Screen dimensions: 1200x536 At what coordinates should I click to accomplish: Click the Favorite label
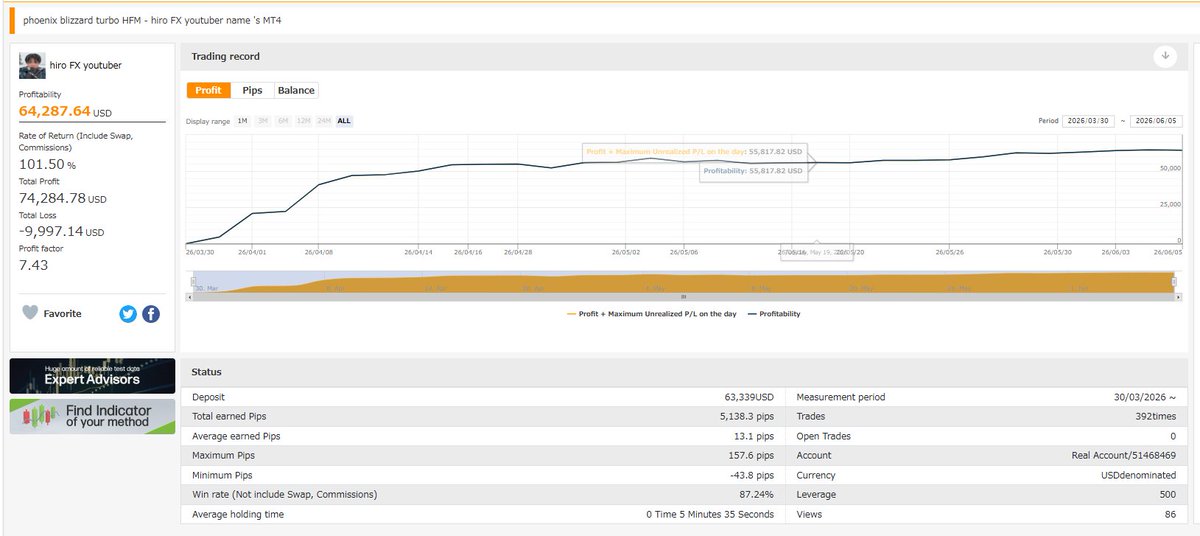pyautogui.click(x=63, y=314)
